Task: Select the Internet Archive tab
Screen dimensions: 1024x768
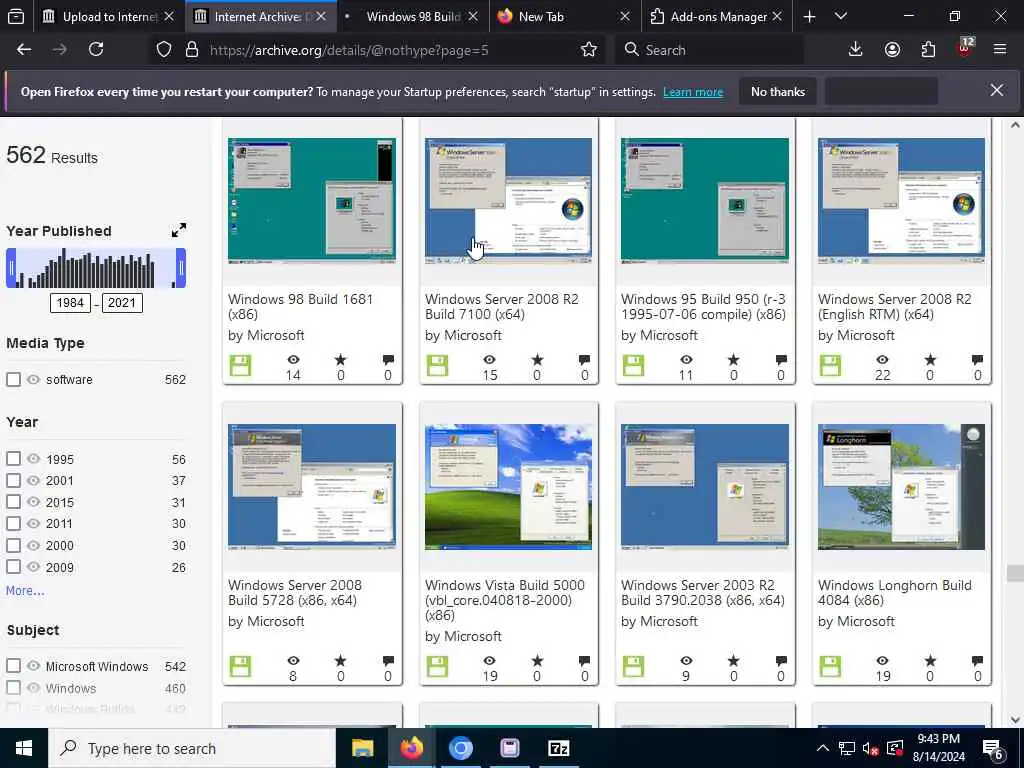Action: pos(261,17)
